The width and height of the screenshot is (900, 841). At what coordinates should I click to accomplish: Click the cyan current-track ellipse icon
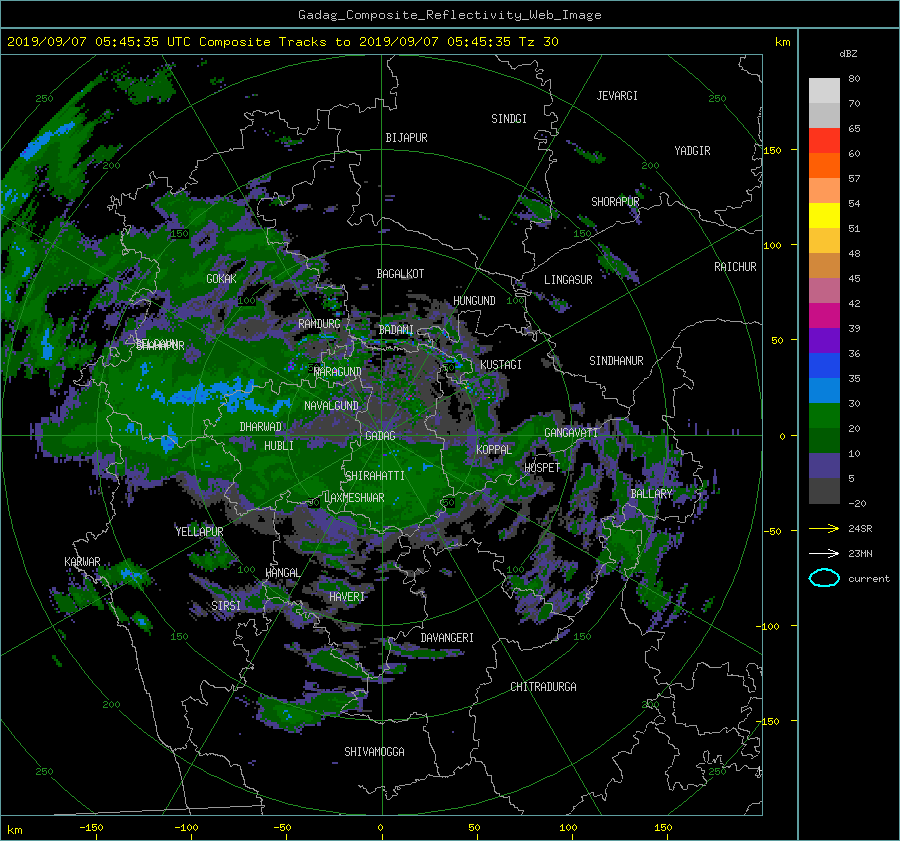click(x=824, y=578)
